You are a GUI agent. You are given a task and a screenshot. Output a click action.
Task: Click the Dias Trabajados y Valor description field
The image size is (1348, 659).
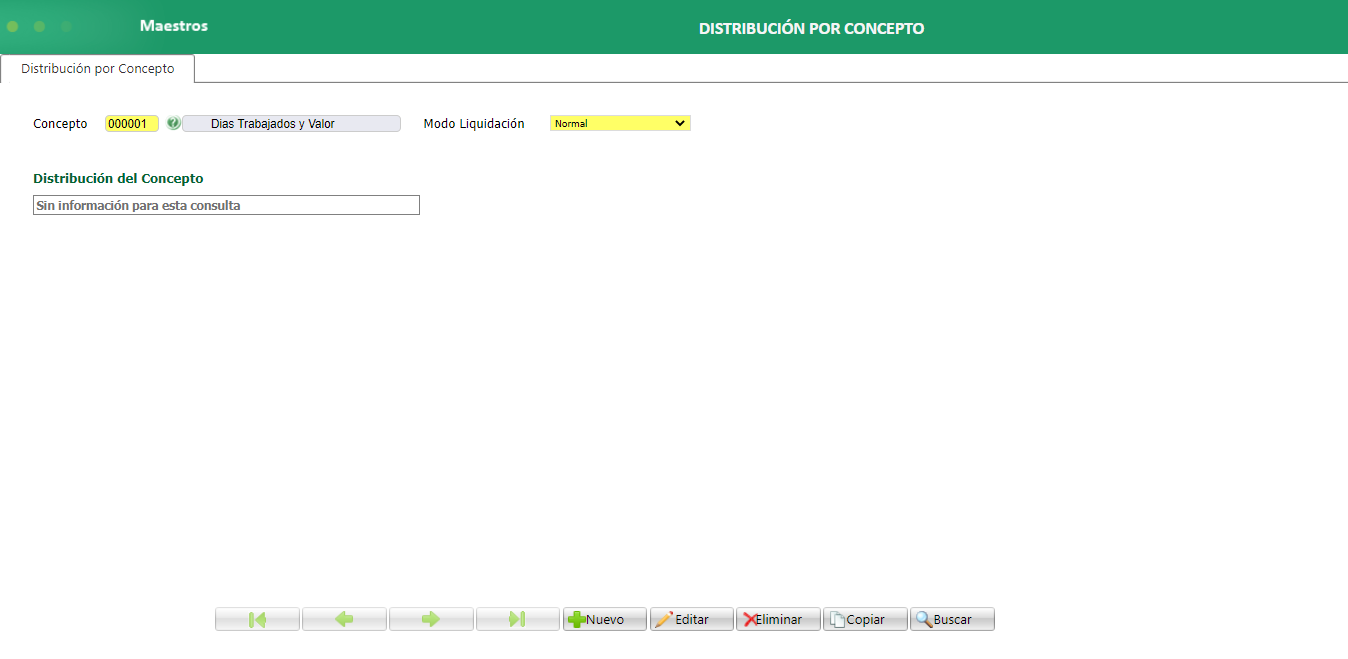click(x=291, y=123)
